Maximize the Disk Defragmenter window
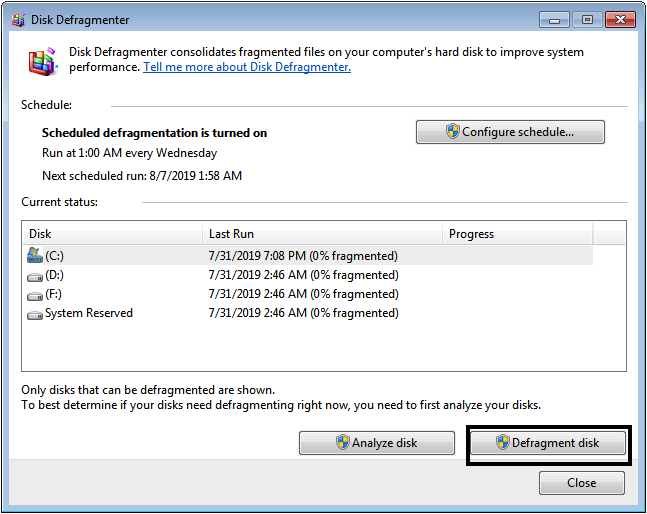Image resolution: width=647 pixels, height=514 pixels. [586, 19]
